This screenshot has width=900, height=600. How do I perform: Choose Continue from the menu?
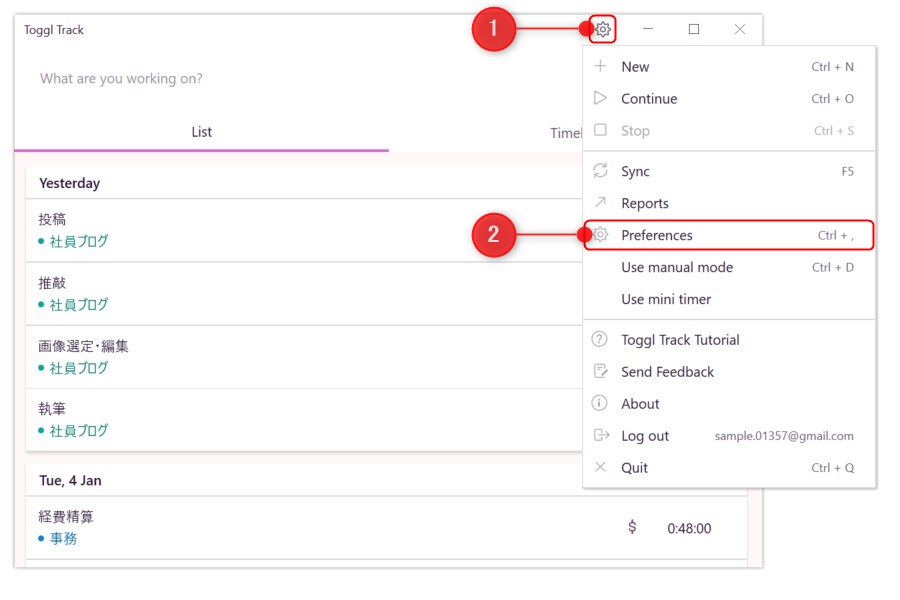tap(729, 99)
